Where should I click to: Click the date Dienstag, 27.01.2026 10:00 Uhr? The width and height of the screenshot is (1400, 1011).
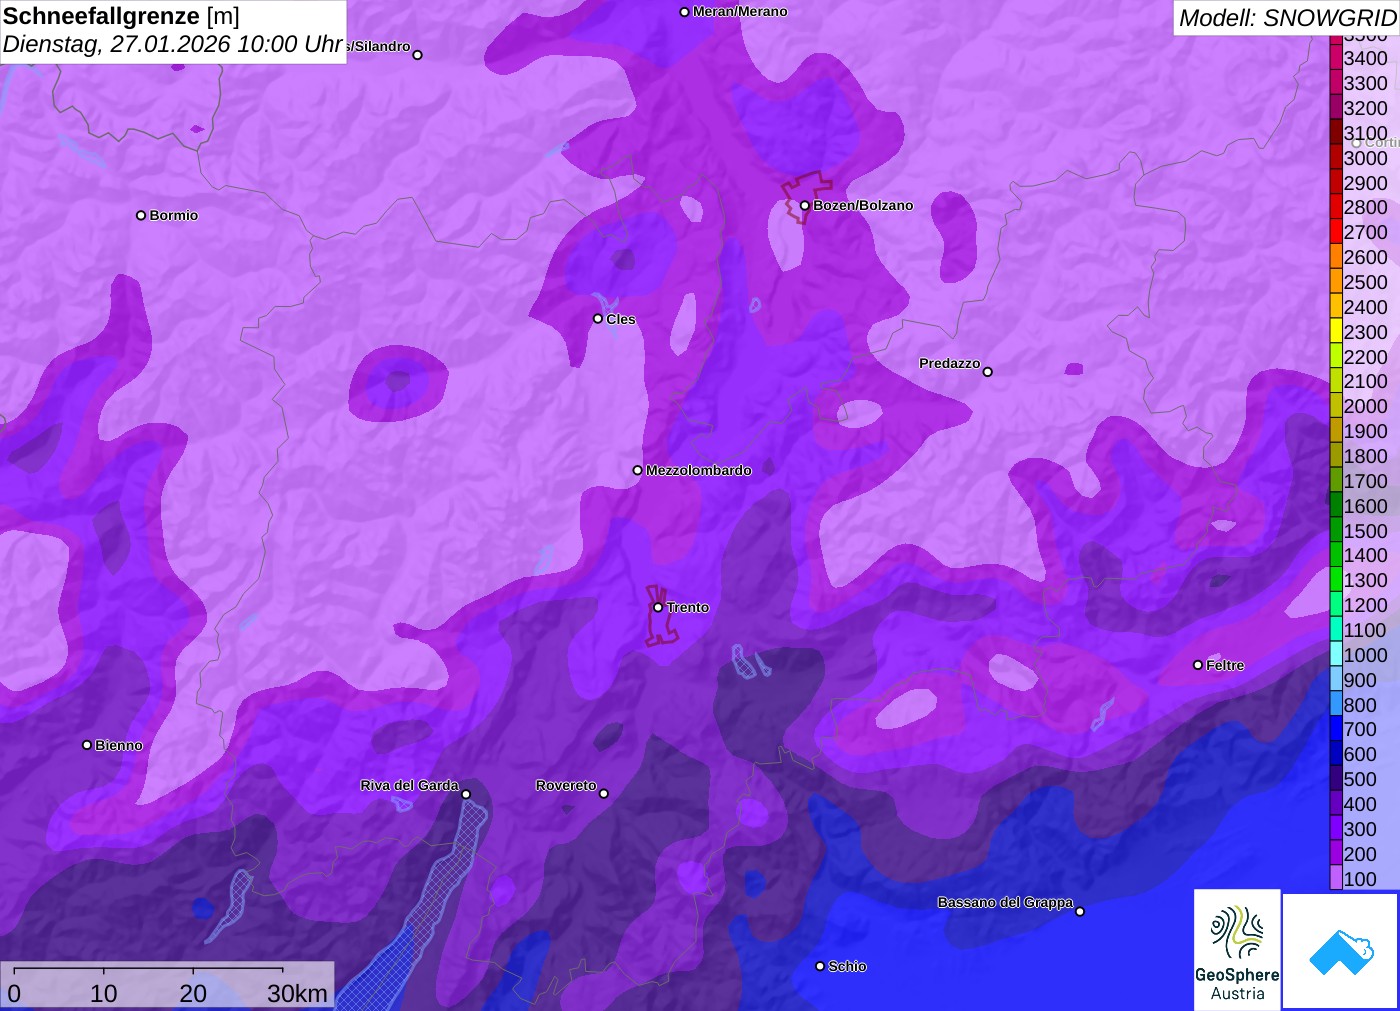pos(173,45)
